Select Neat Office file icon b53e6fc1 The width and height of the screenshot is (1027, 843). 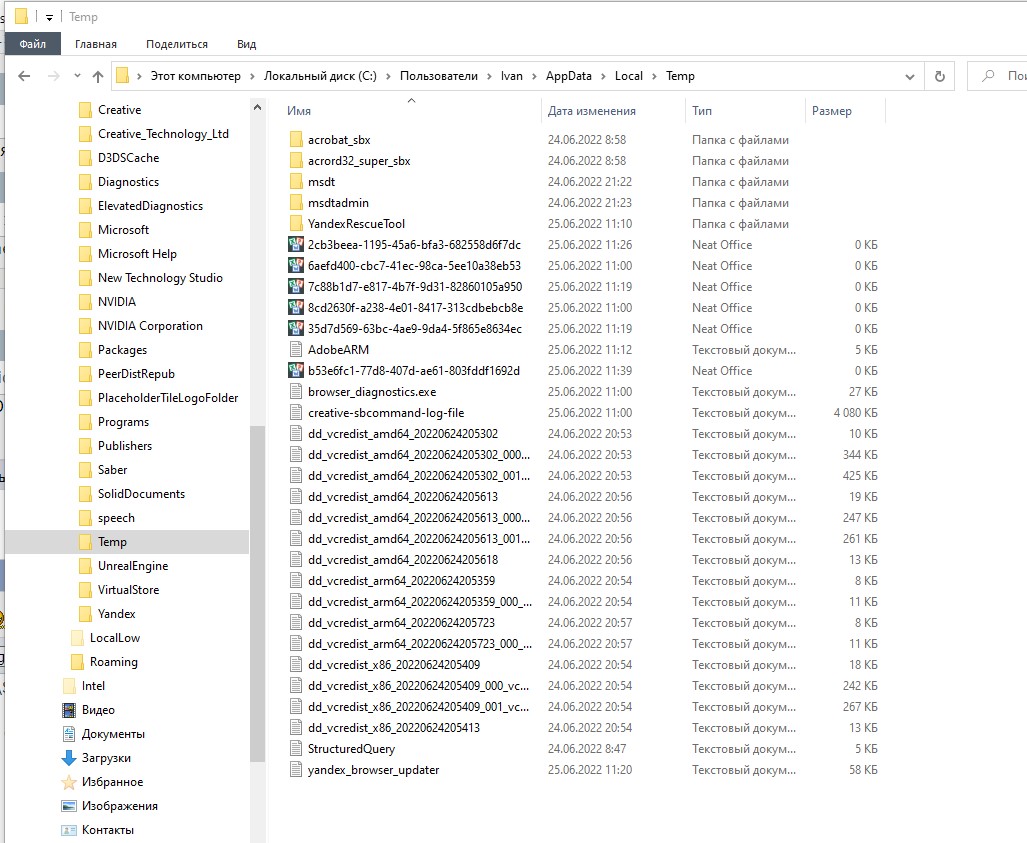296,370
